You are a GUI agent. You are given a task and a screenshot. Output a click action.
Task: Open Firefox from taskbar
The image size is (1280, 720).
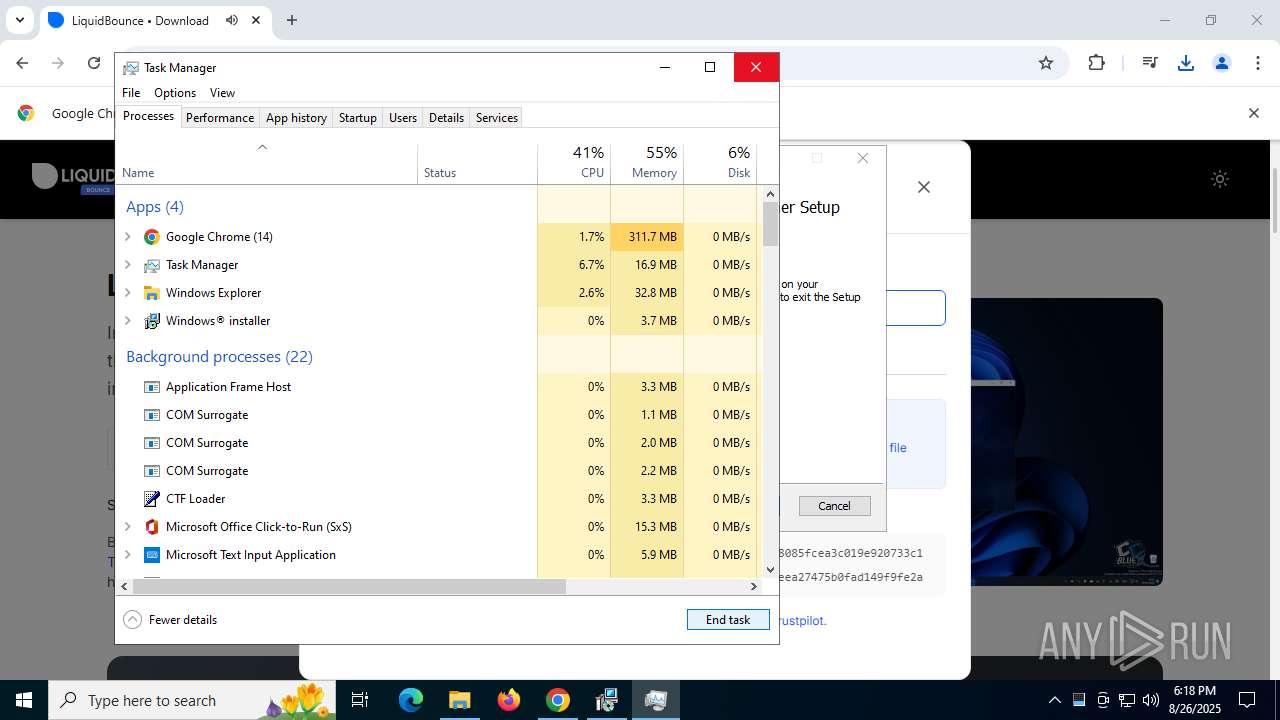(x=509, y=700)
